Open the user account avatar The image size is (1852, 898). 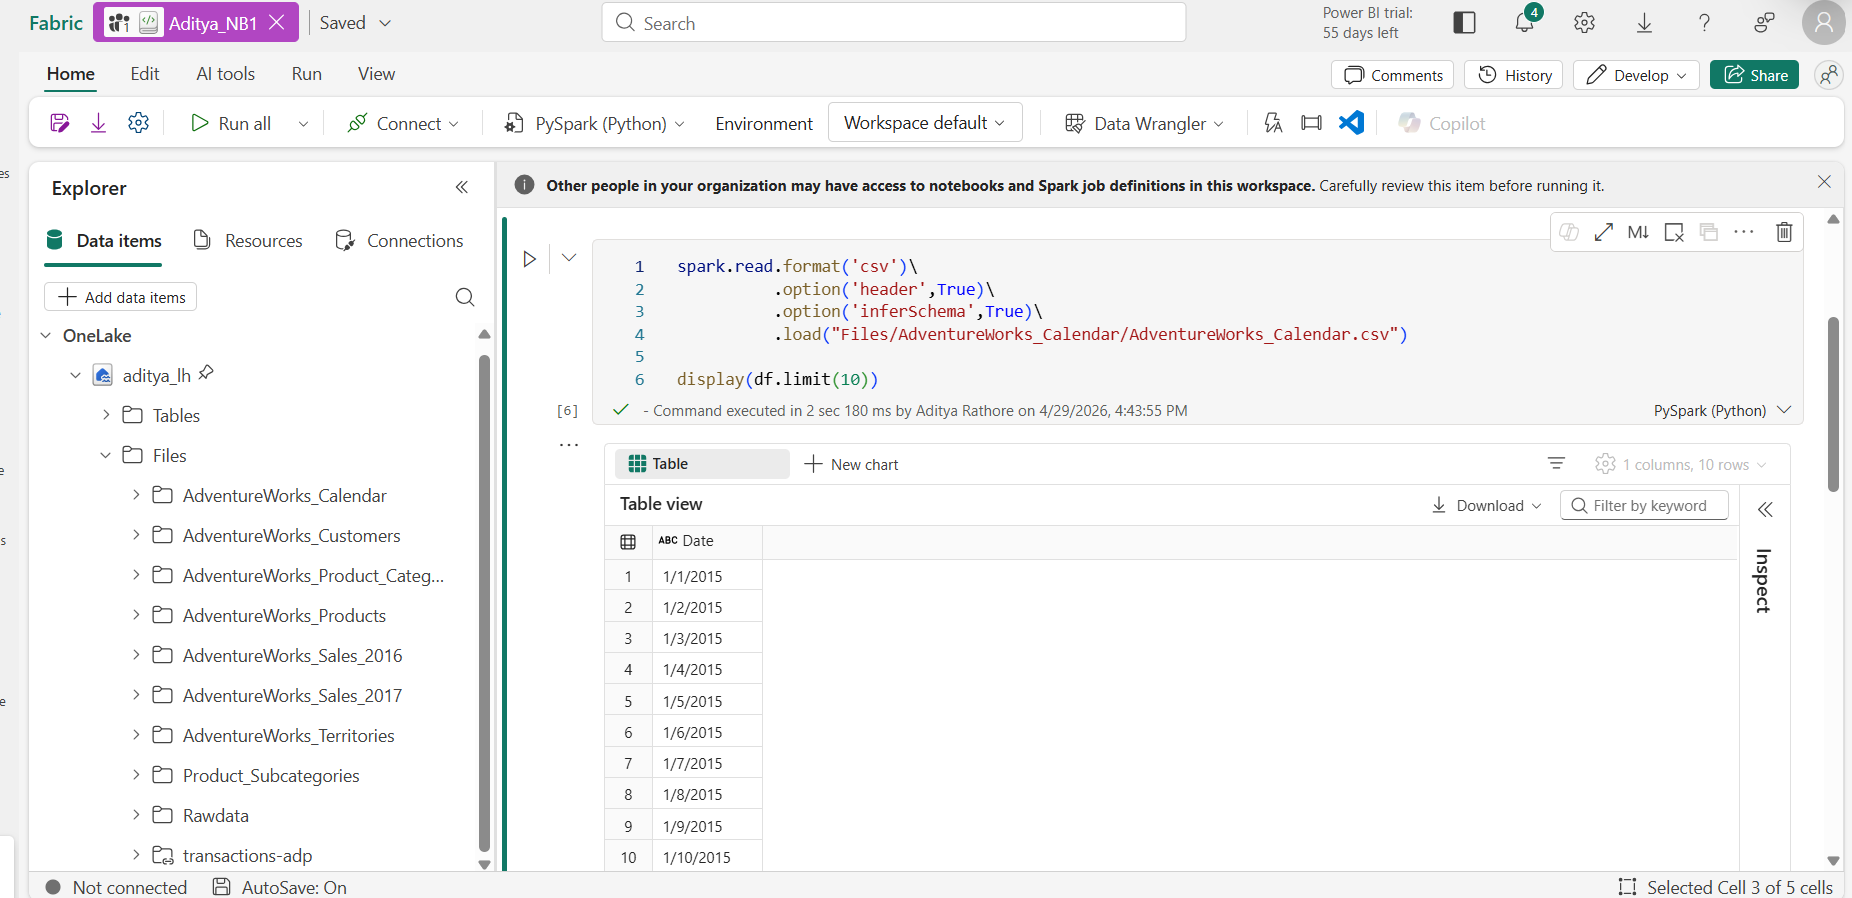pyautogui.click(x=1823, y=22)
